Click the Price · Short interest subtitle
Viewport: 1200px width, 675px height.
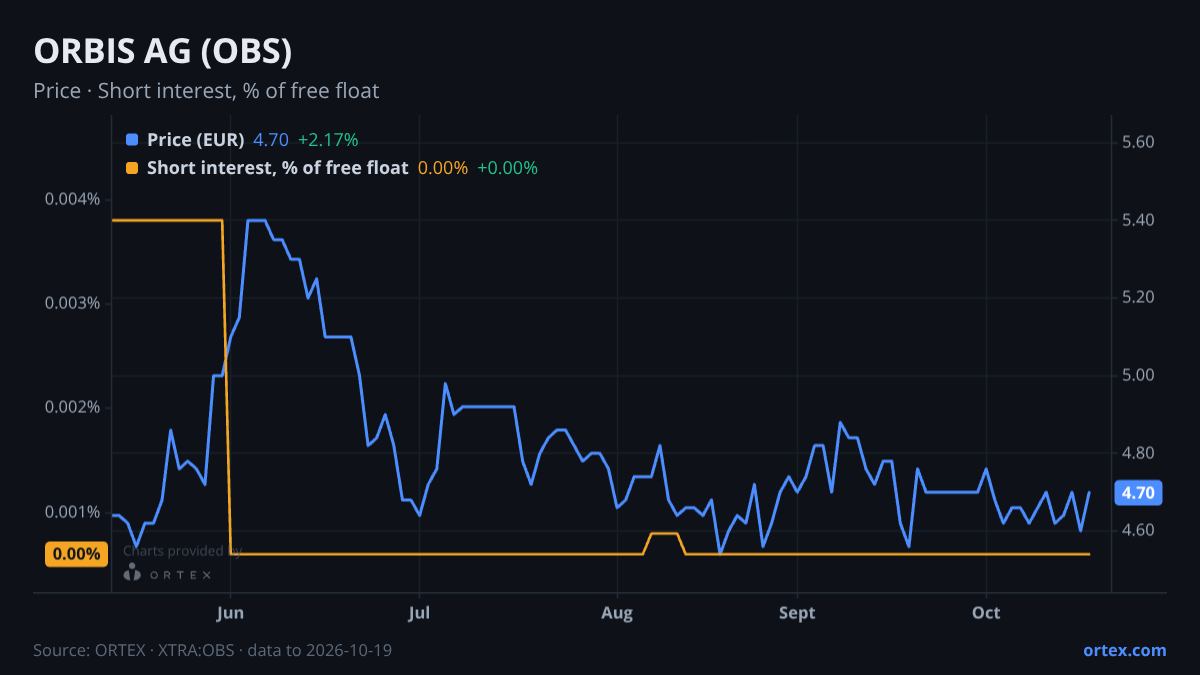(x=206, y=91)
